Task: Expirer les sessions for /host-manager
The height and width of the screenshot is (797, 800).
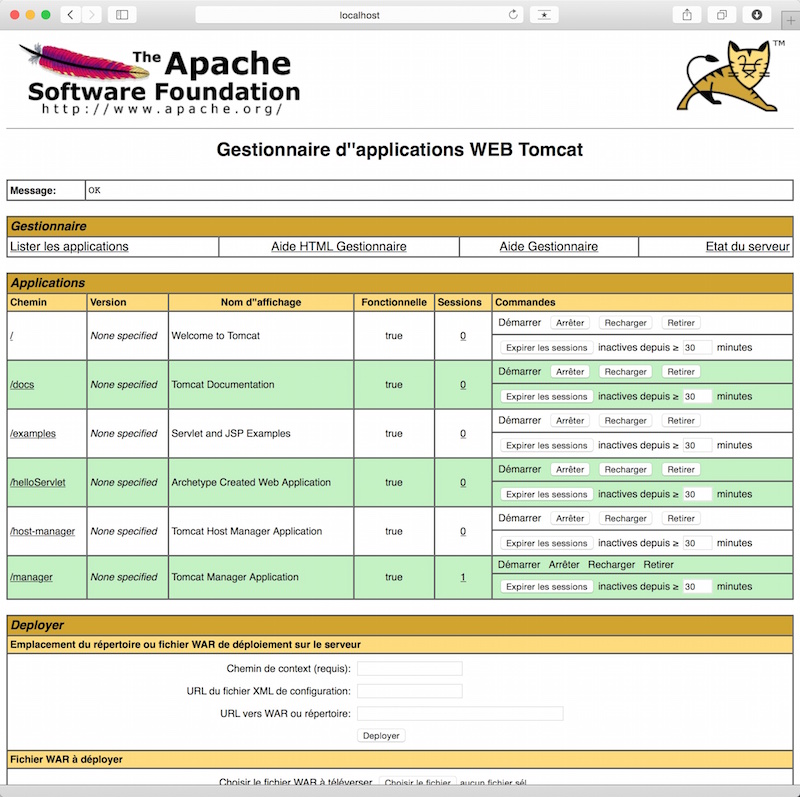Action: [x=546, y=544]
